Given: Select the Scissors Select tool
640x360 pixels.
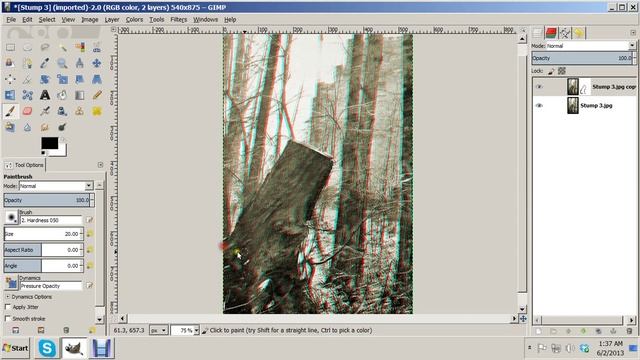Looking at the screenshot, I should tap(97, 47).
